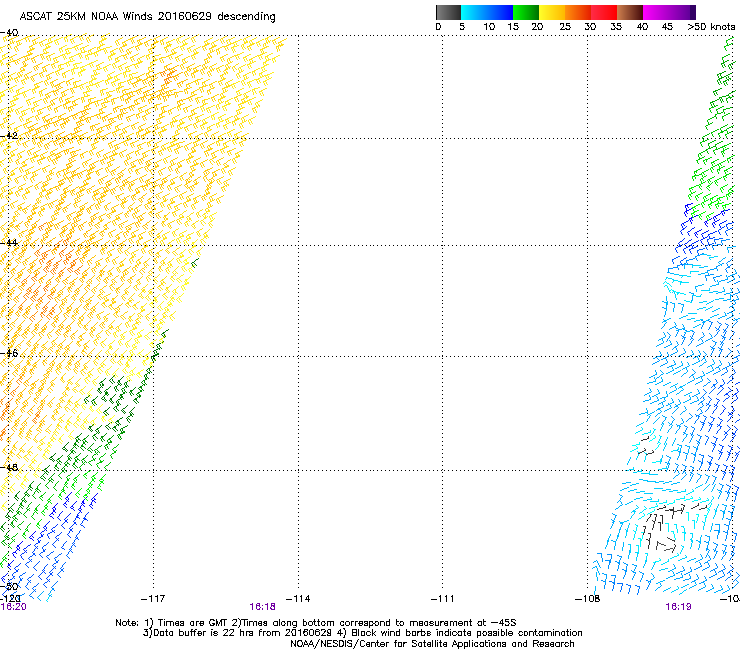Click latitude label -48
740x650 pixels.
tap(9, 467)
